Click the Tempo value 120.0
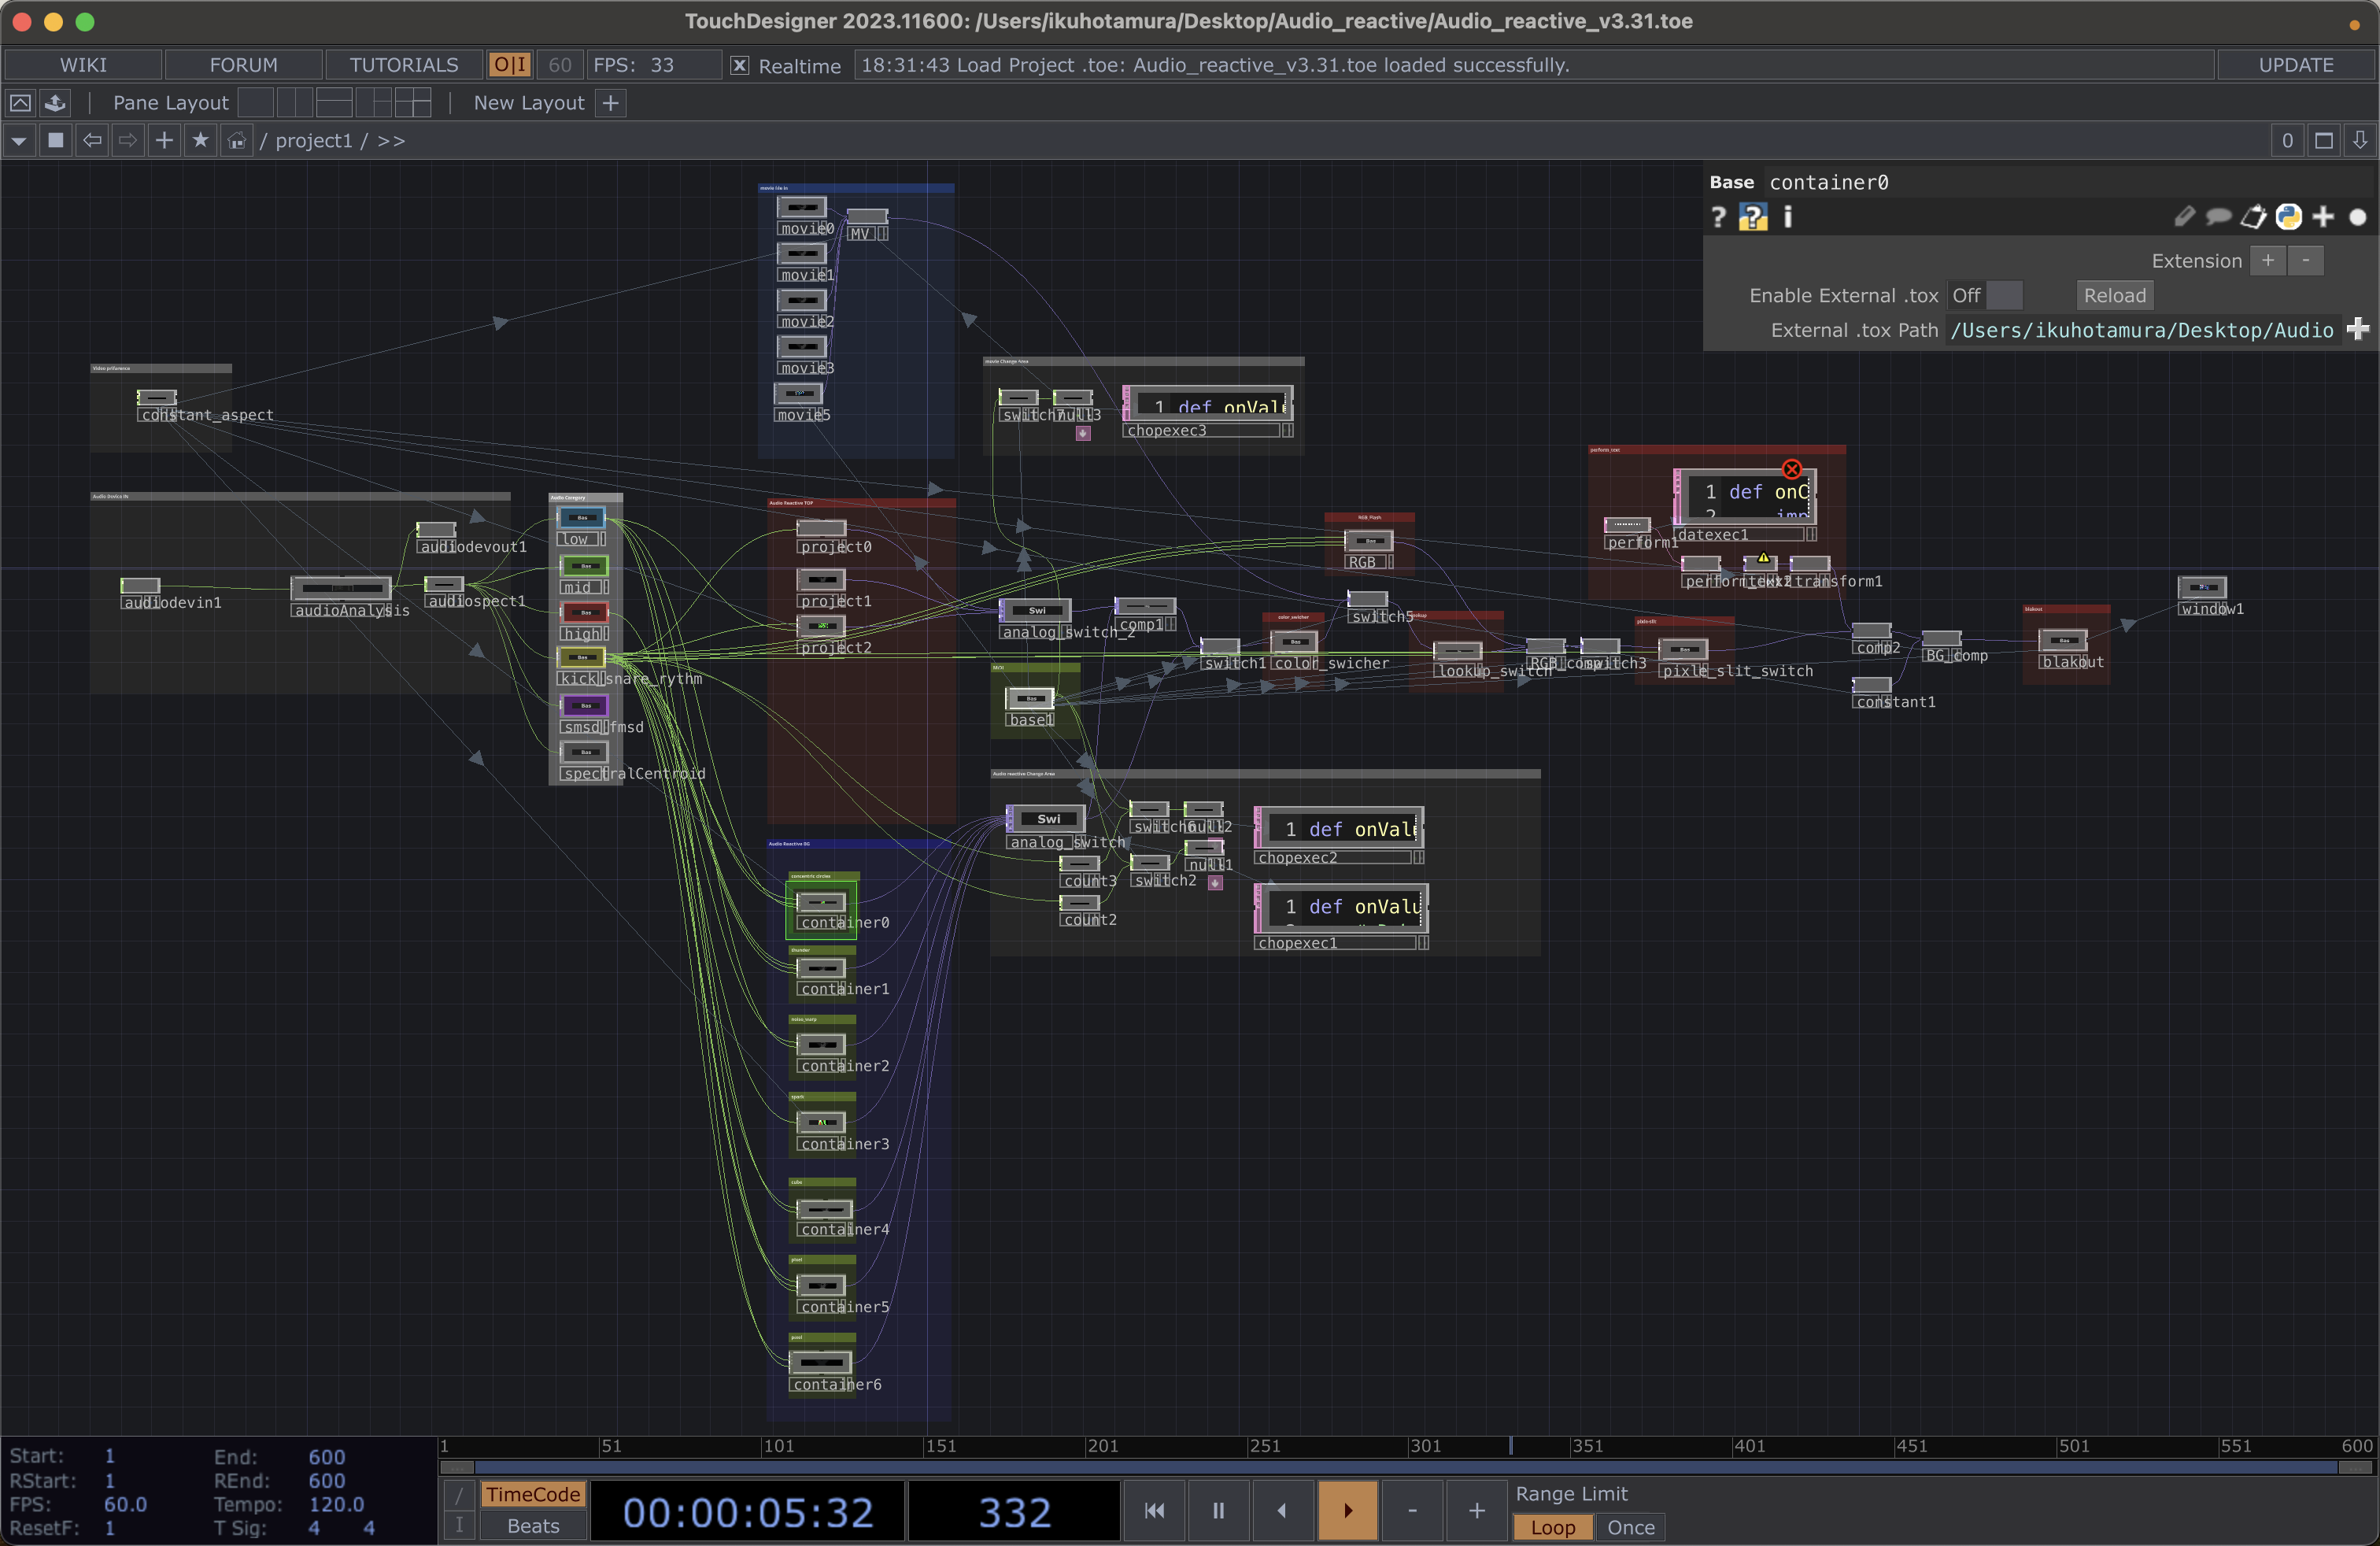Screen dimensions: 2380x1546 (336, 1504)
